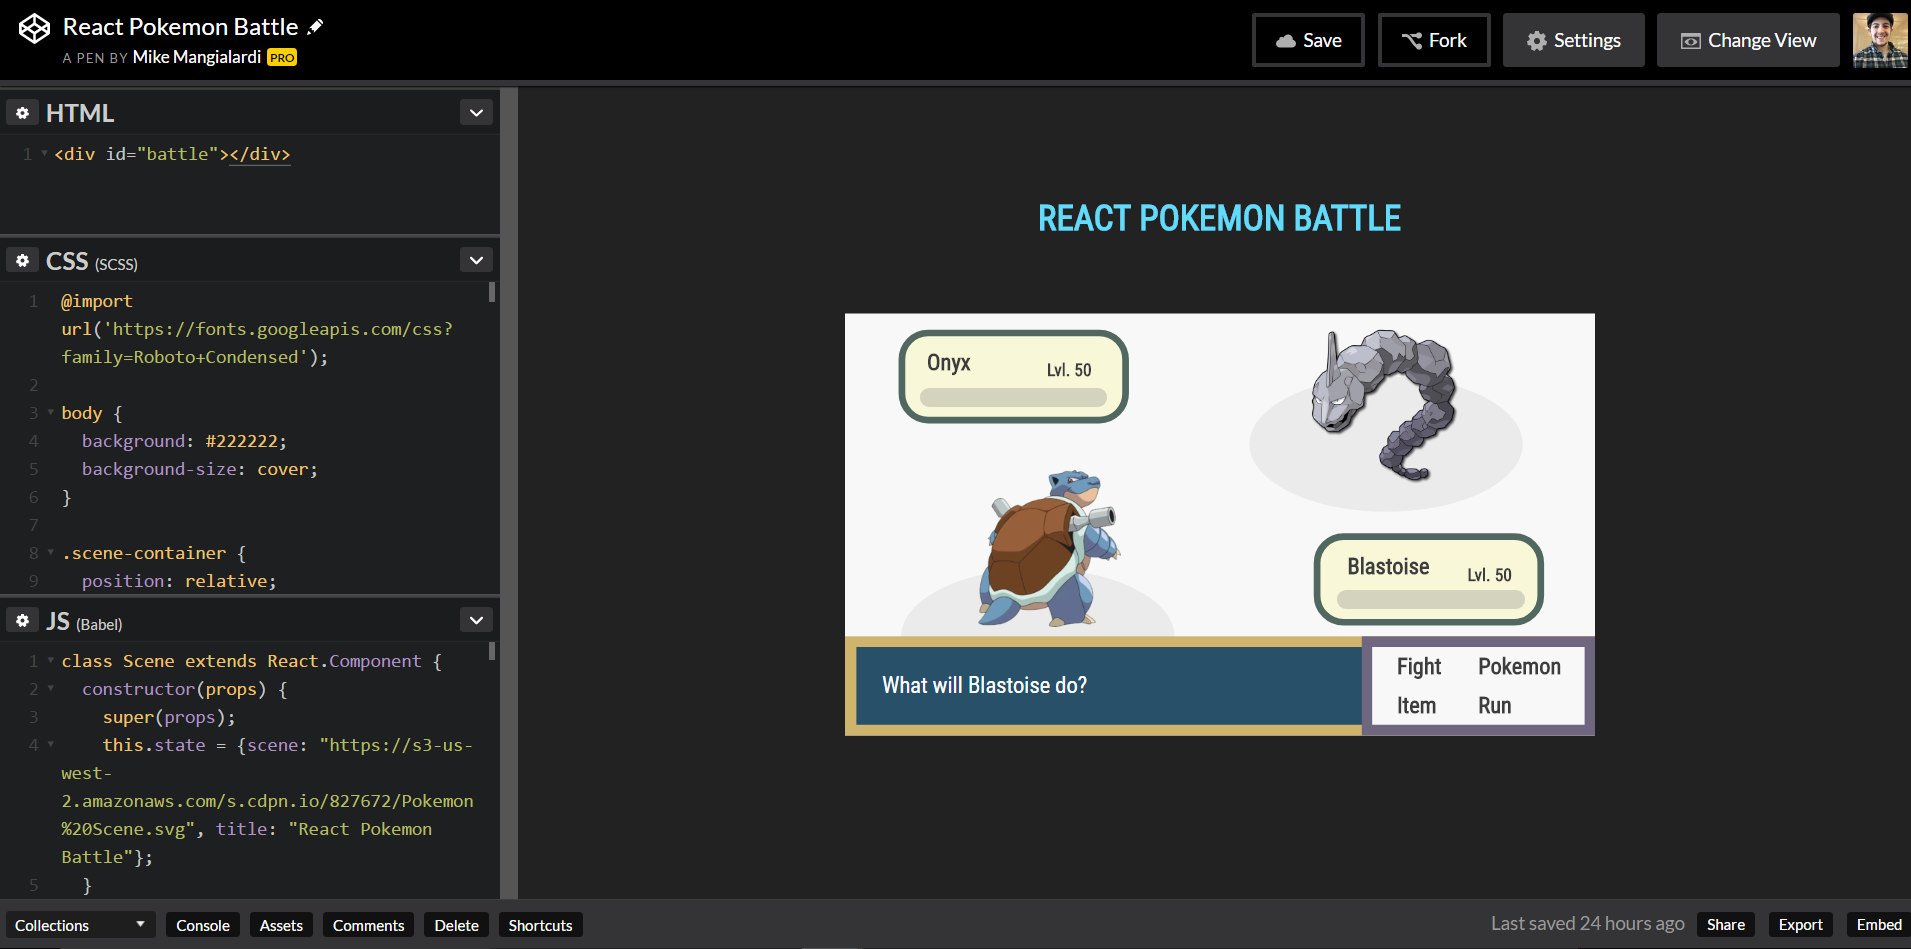Click the CodePen logo

tap(33, 28)
